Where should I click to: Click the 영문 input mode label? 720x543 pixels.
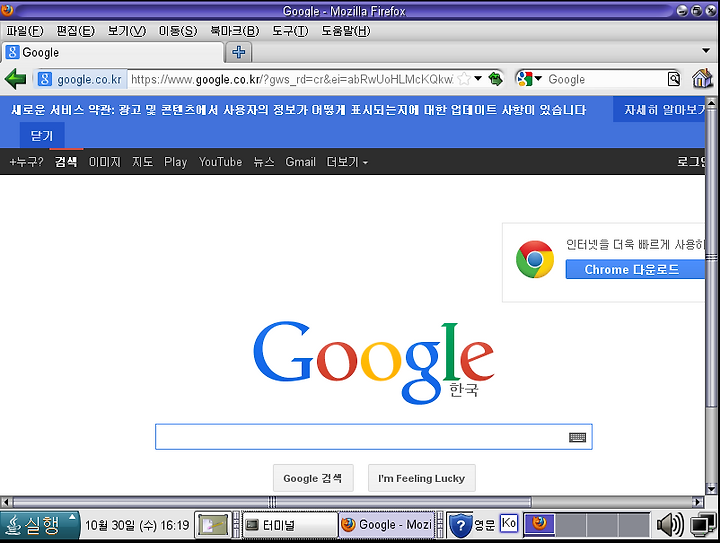pyautogui.click(x=484, y=525)
